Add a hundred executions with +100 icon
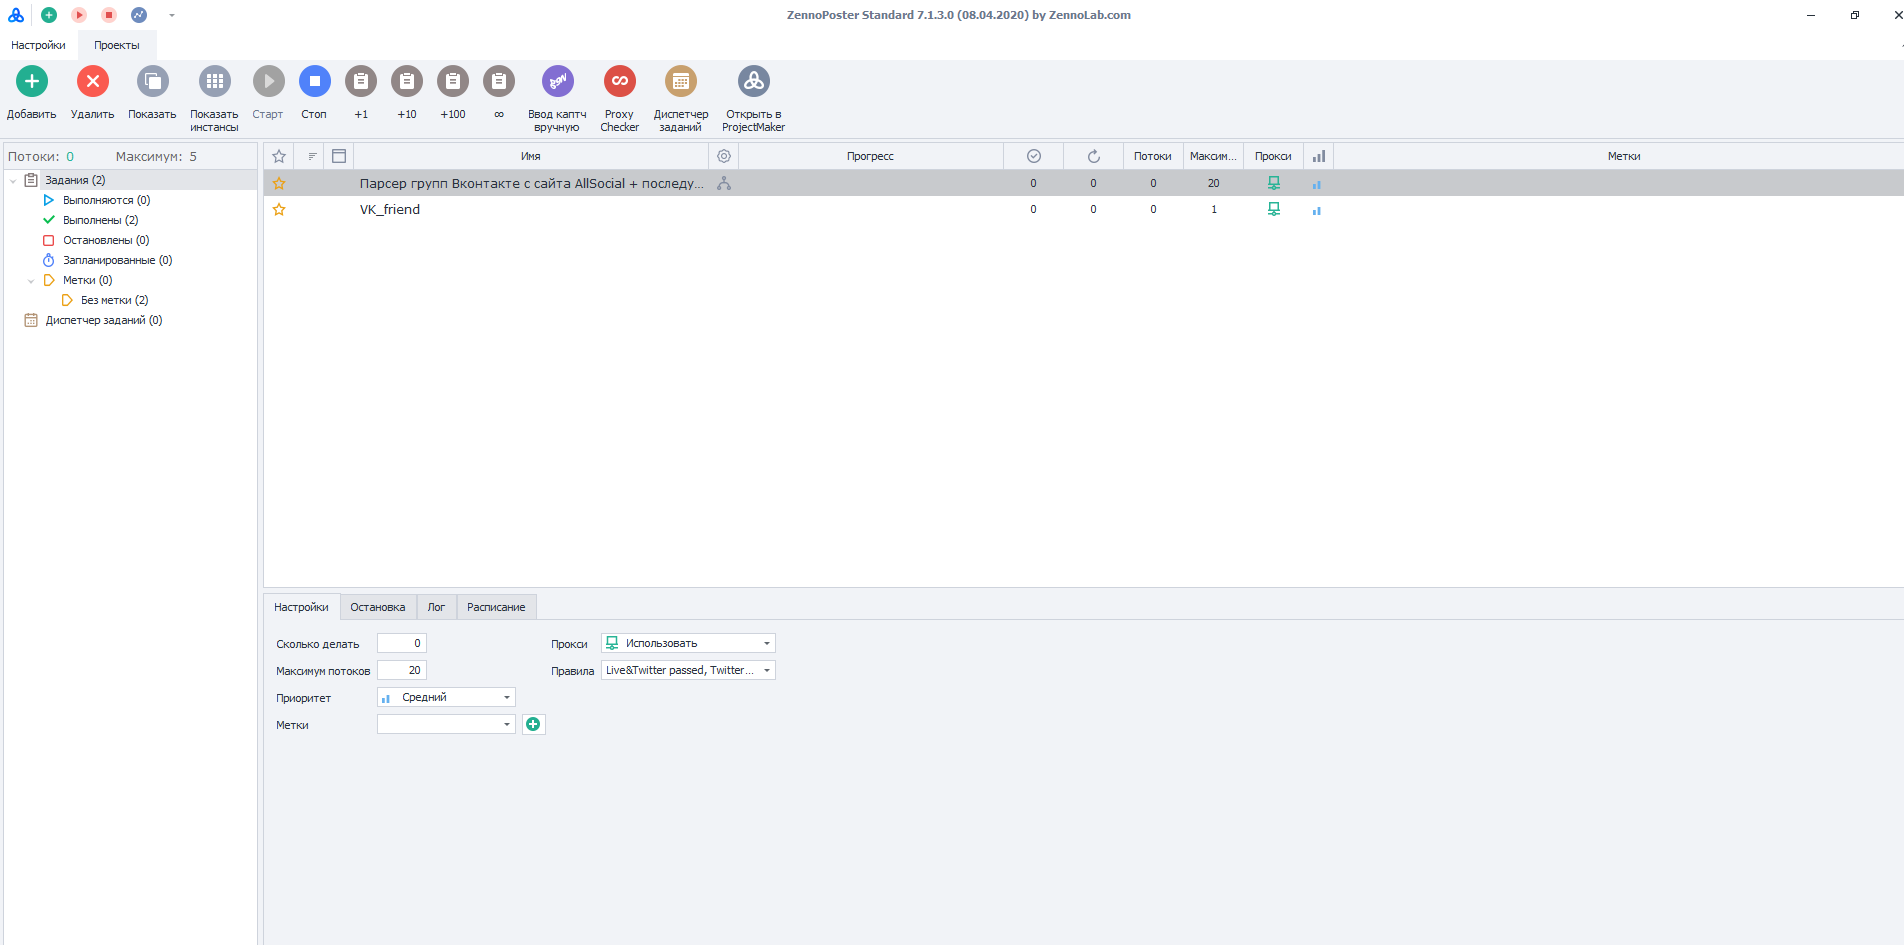This screenshot has height=945, width=1904. [453, 81]
